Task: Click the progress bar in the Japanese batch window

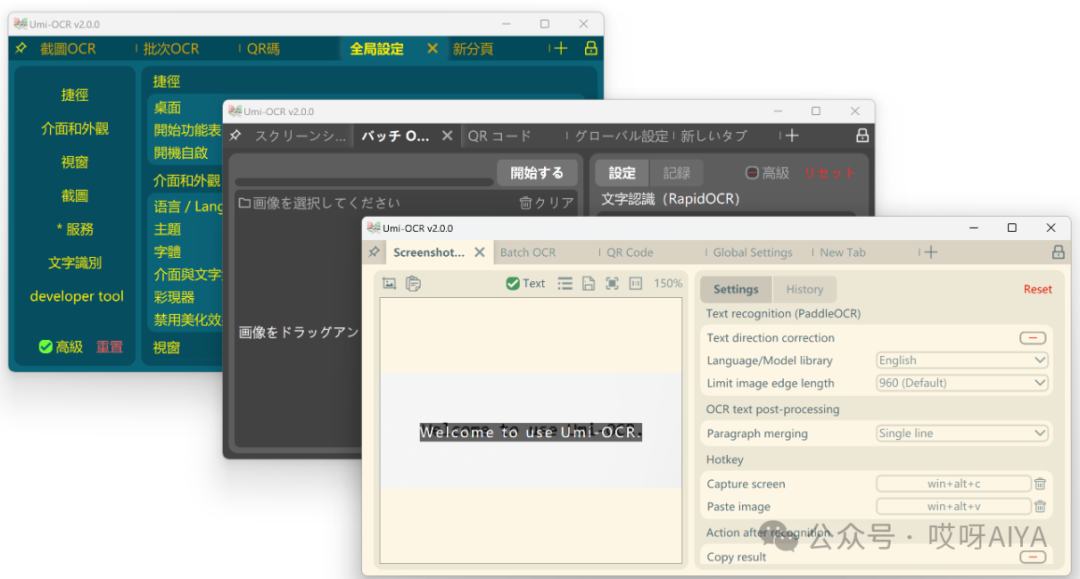Action: [364, 182]
